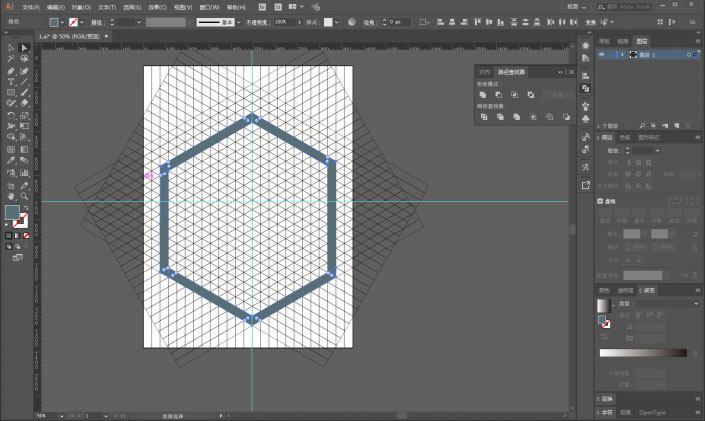Click the vertical scrollbar of canvas
705x421 pixels.
pos(572,229)
